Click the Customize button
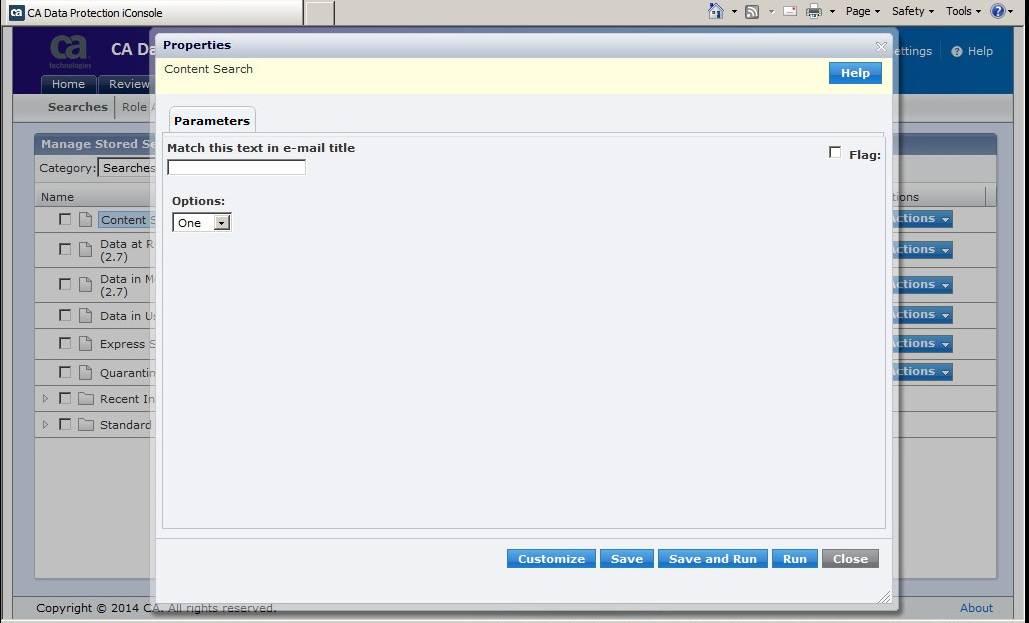The image size is (1029, 623). [551, 559]
